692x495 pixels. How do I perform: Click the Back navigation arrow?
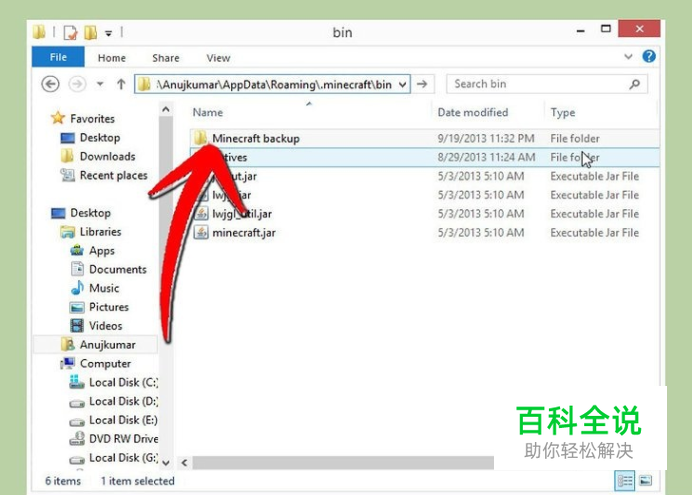point(50,84)
